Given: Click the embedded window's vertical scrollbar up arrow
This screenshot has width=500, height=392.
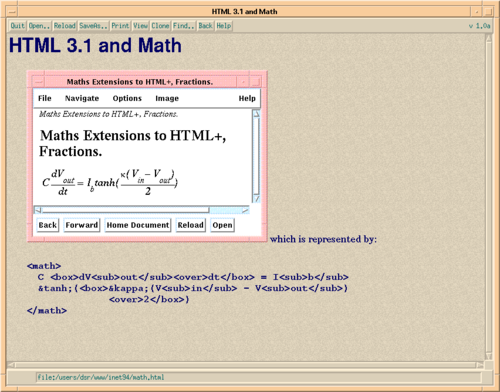Looking at the screenshot, I should 256,114.
